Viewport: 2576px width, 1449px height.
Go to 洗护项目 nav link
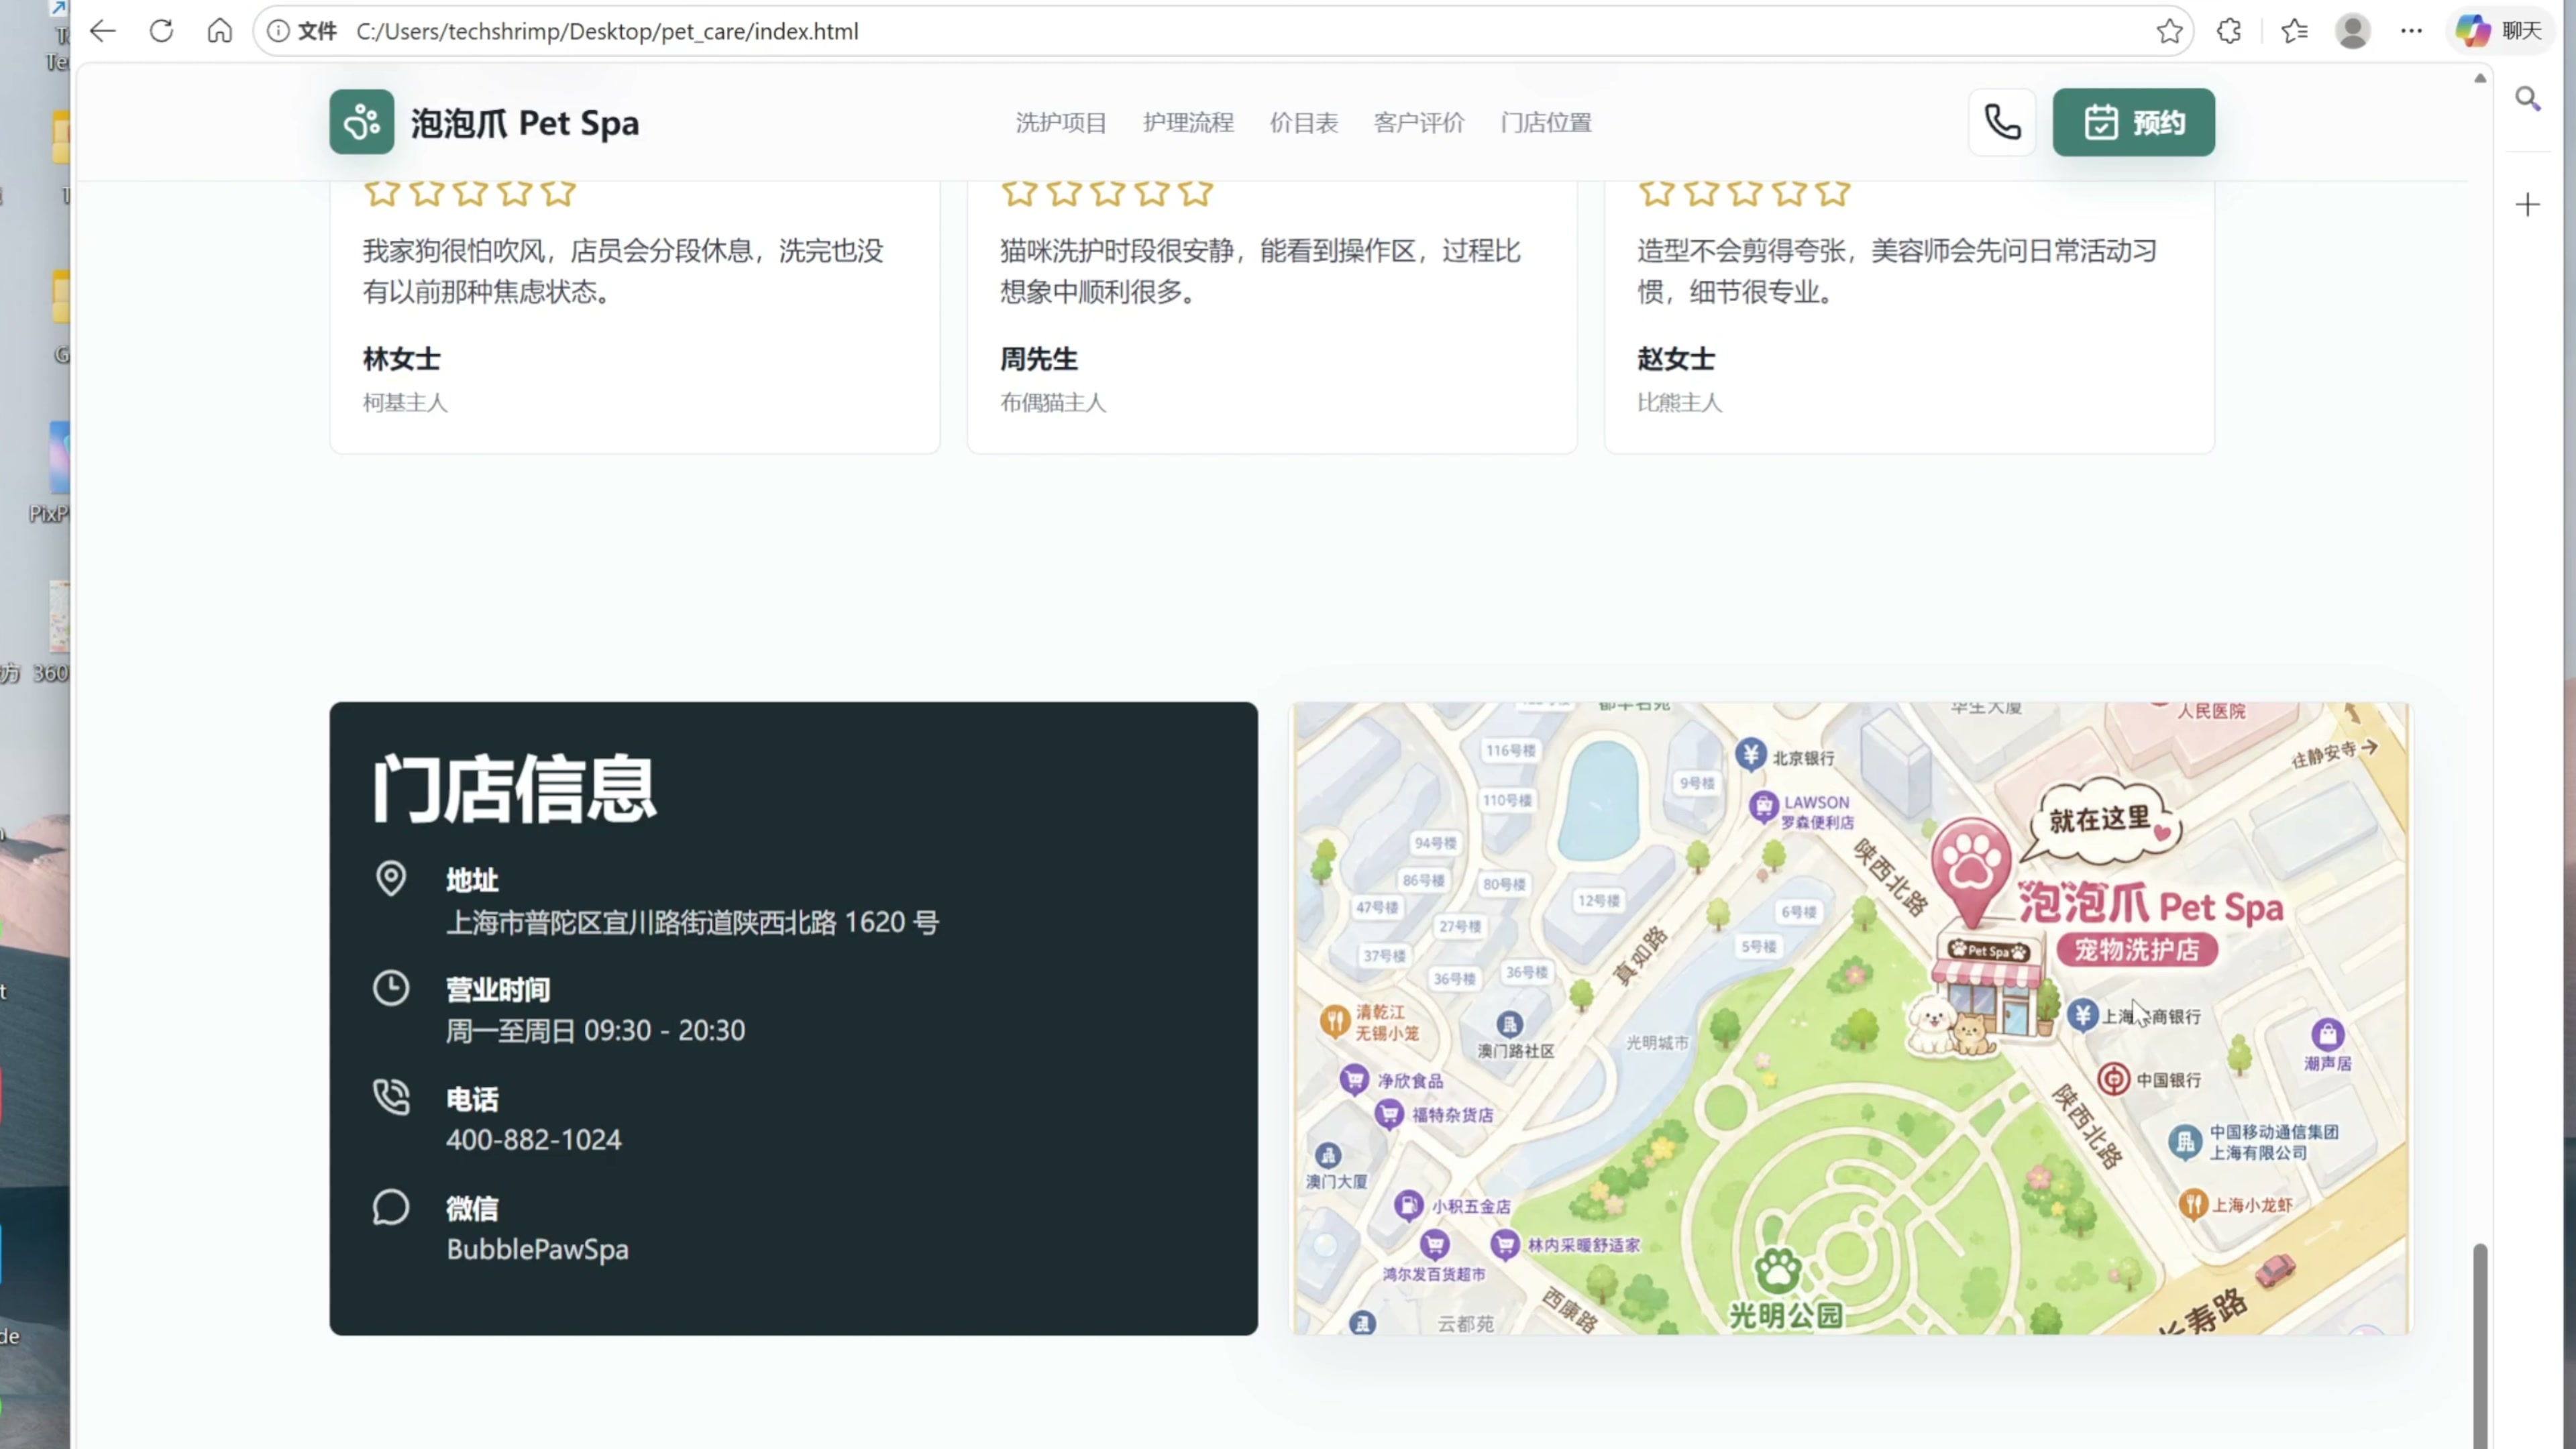1060,122
